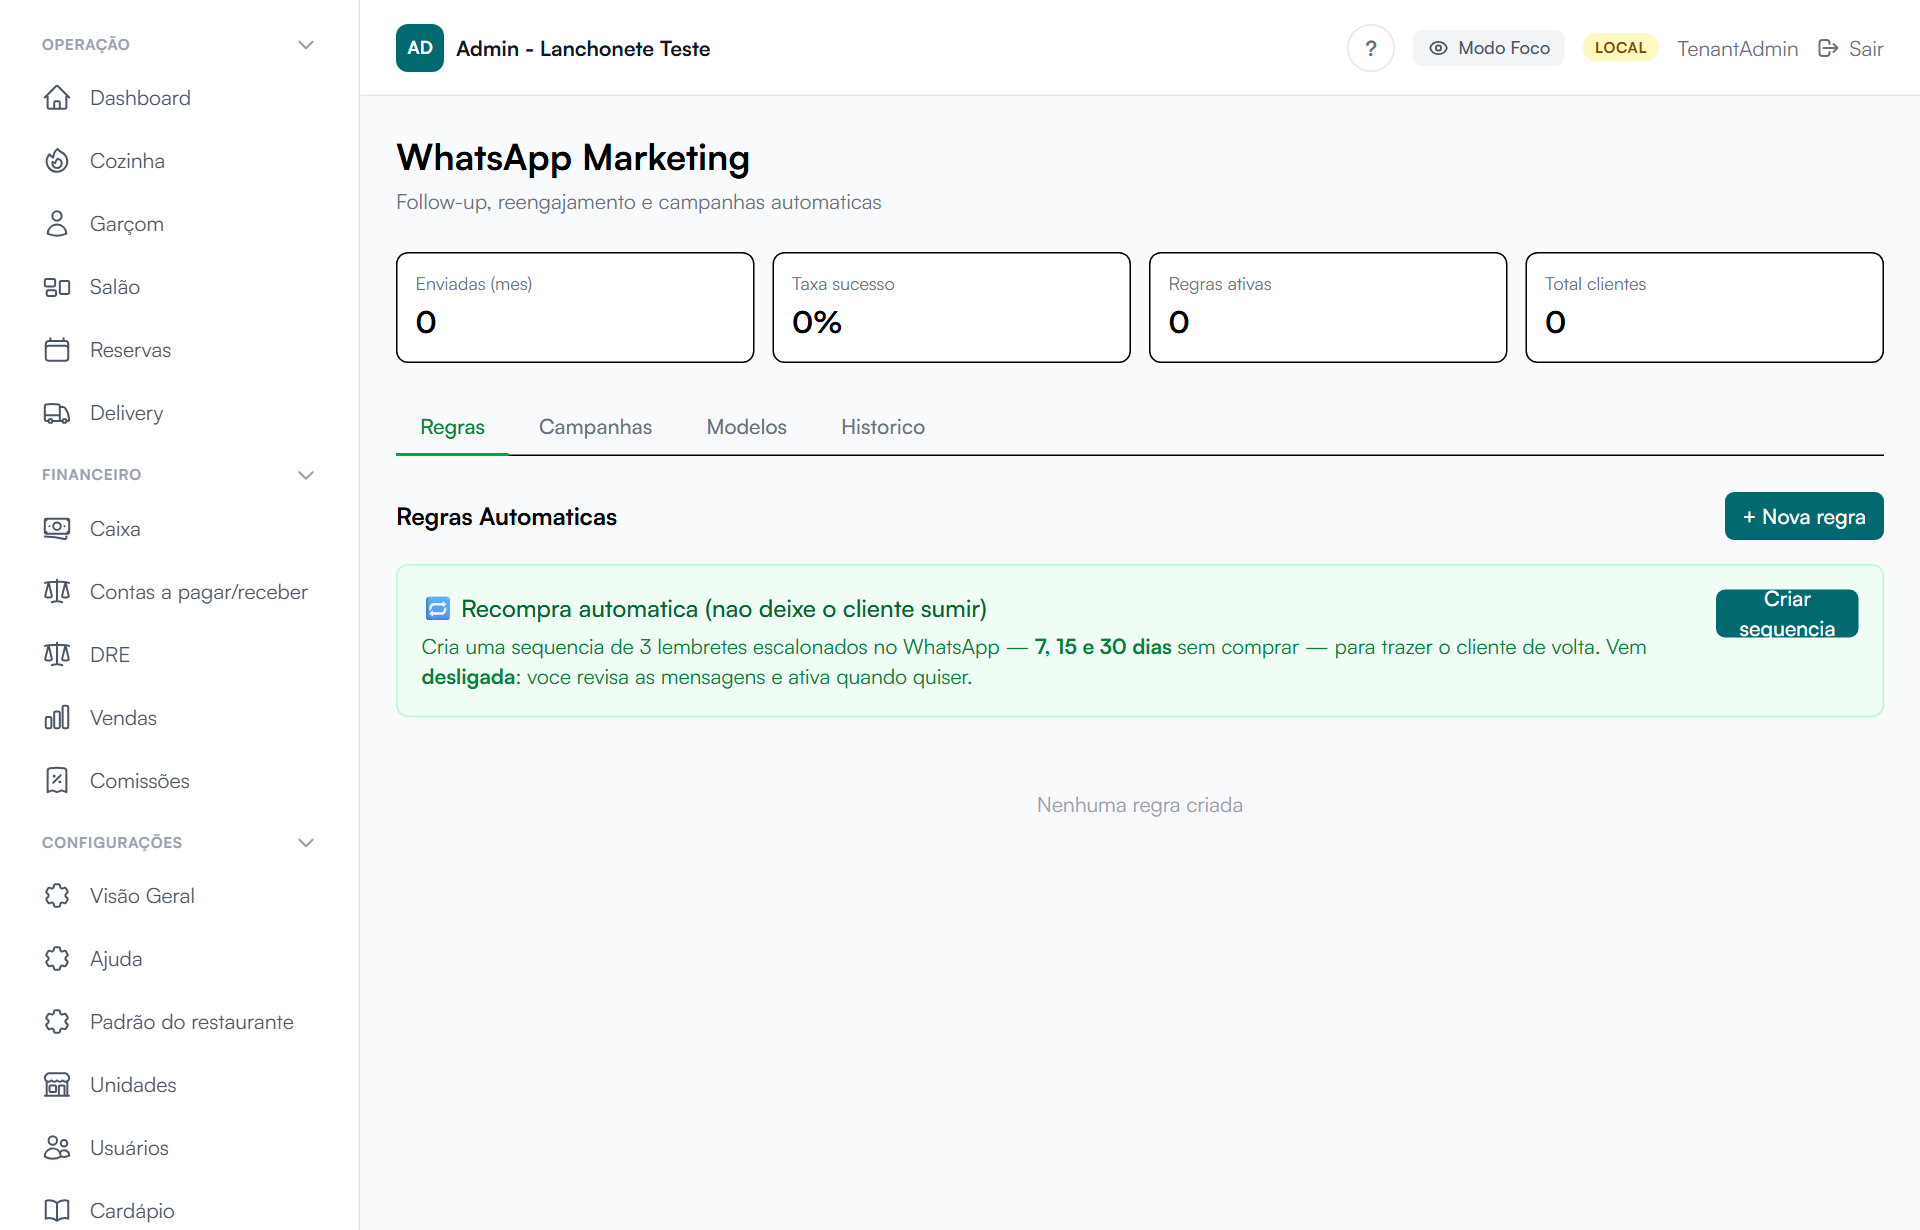The width and height of the screenshot is (1920, 1230).
Task: Click the Enviadas (mes) stat card
Action: coord(575,307)
